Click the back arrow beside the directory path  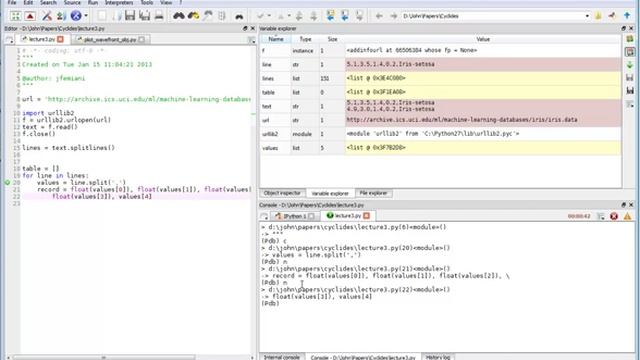[379, 16]
